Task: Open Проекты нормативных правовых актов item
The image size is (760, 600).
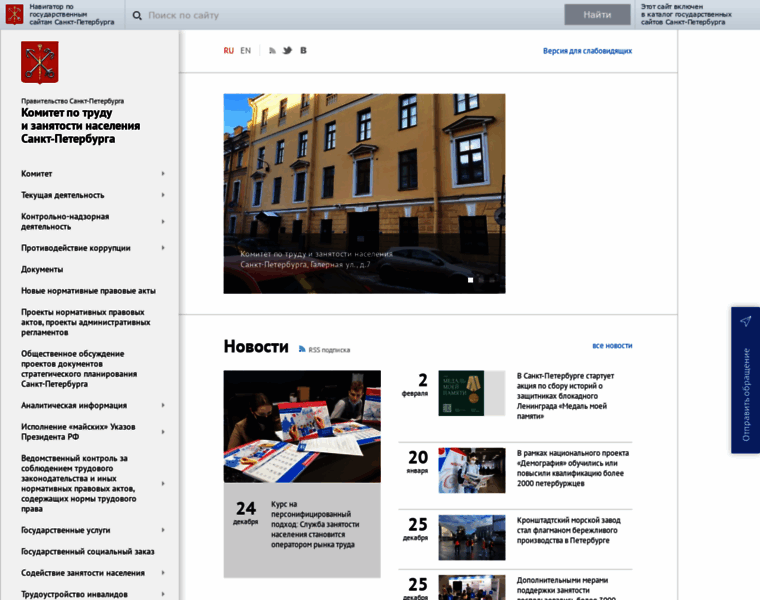Action: tap(86, 322)
